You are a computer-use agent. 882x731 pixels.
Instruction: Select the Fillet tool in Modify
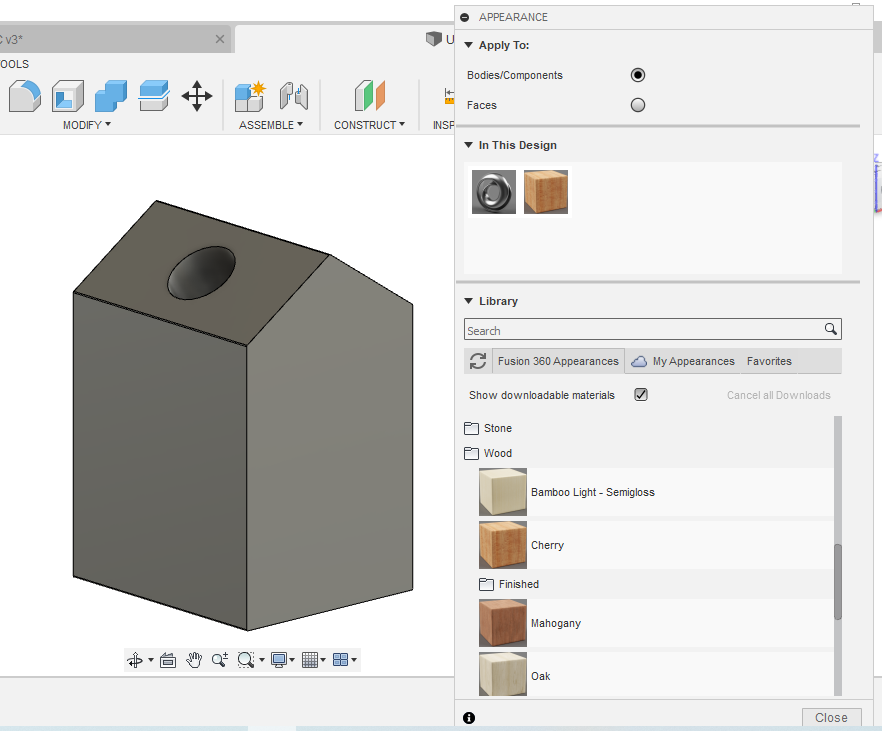[25, 97]
